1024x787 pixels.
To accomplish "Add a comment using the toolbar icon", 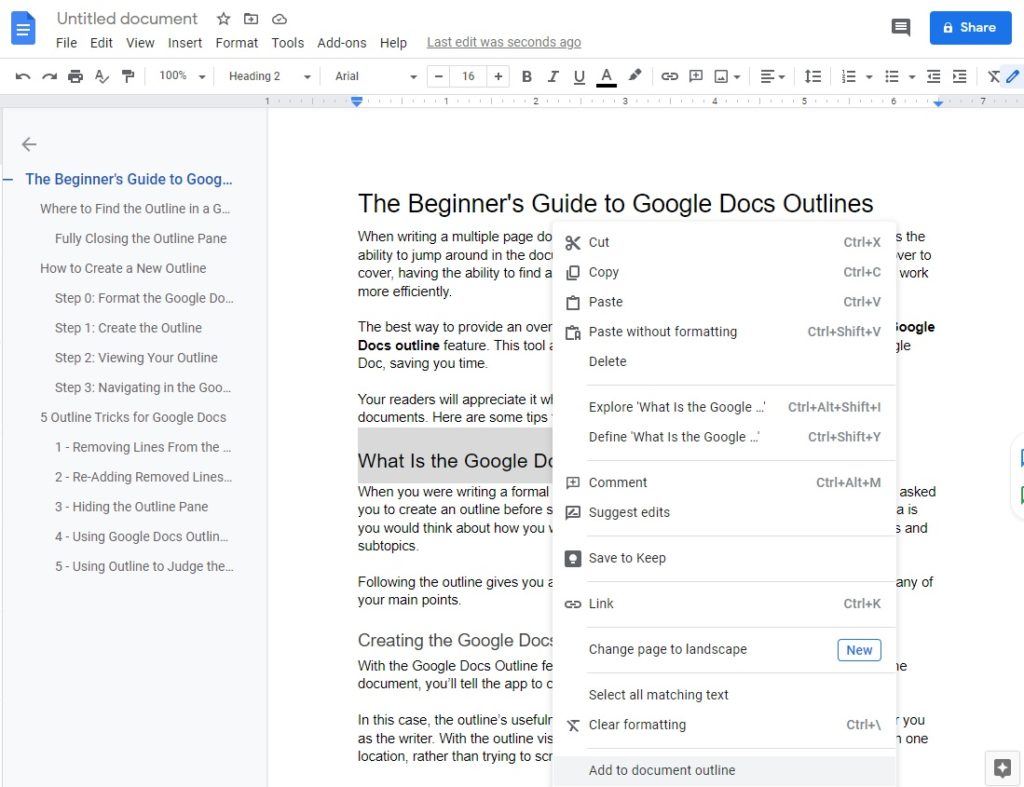I will coord(696,76).
